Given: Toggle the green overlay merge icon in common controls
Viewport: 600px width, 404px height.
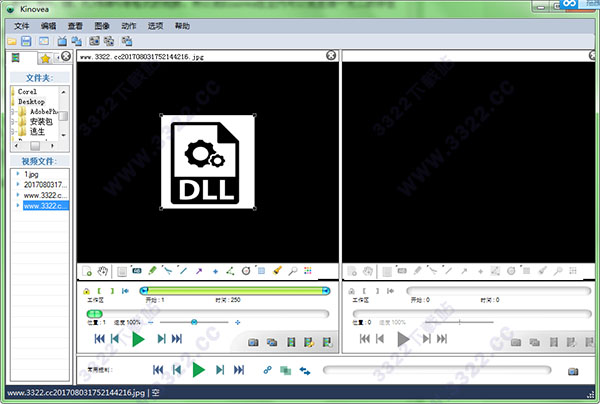Looking at the screenshot, I should (285, 370).
